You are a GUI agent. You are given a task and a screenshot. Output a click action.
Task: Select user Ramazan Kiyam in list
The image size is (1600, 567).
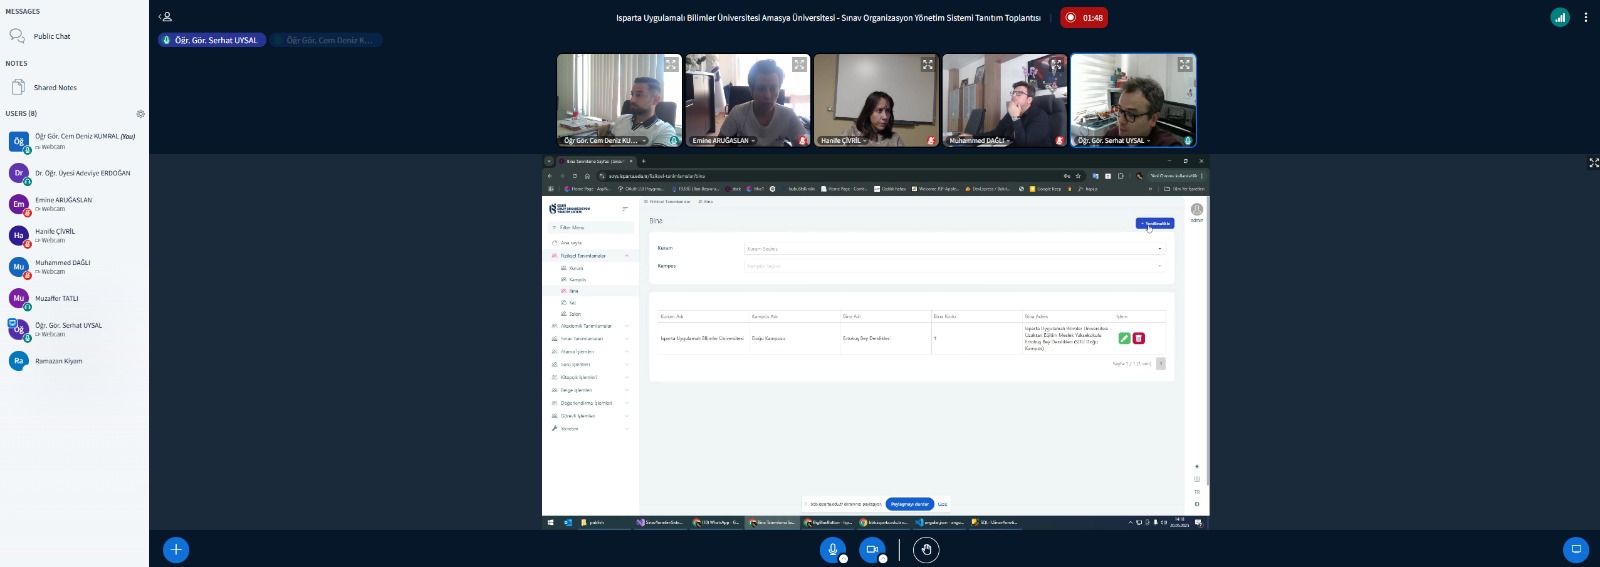coord(74,361)
